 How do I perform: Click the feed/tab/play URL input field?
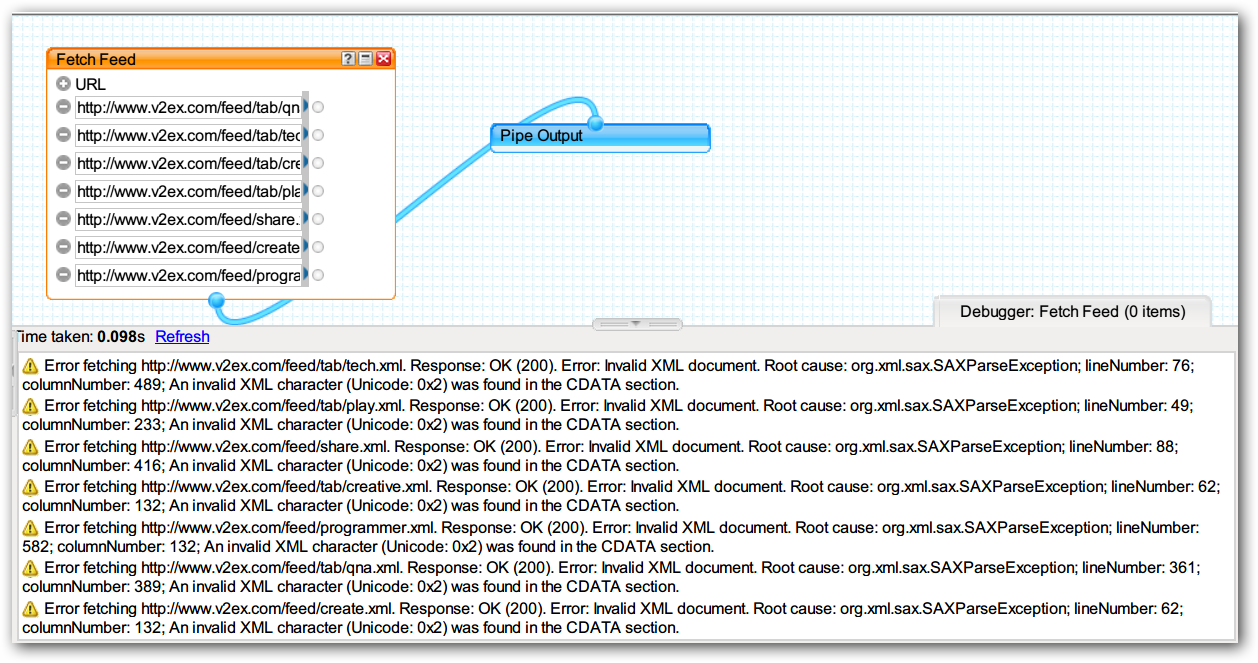pos(188,191)
